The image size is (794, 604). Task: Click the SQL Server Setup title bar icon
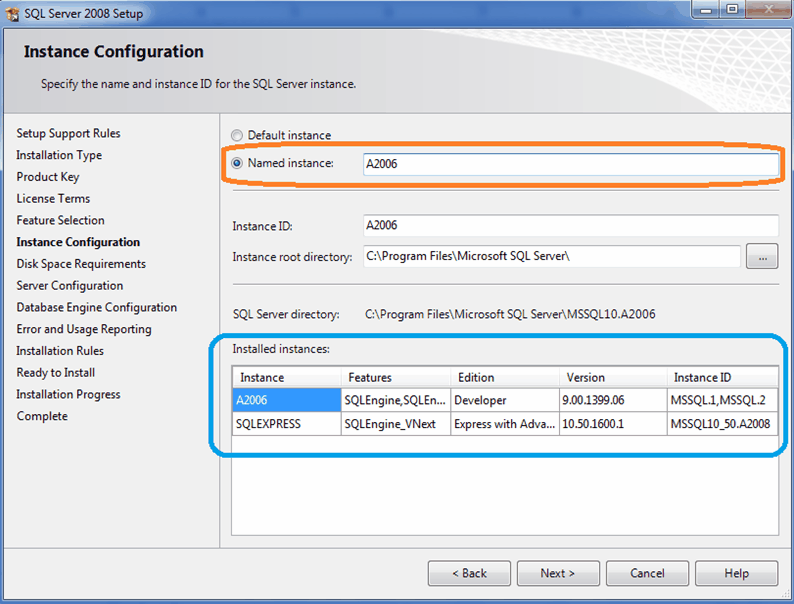12,14
